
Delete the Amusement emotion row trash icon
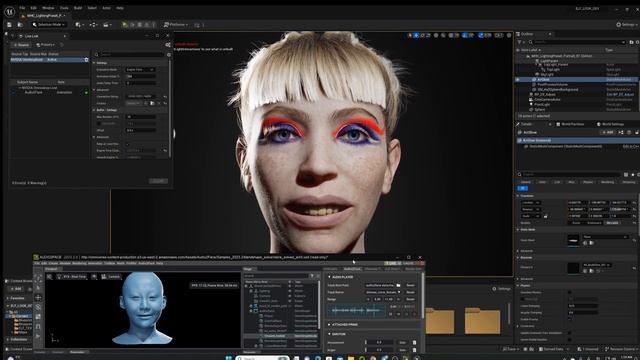click(414, 342)
